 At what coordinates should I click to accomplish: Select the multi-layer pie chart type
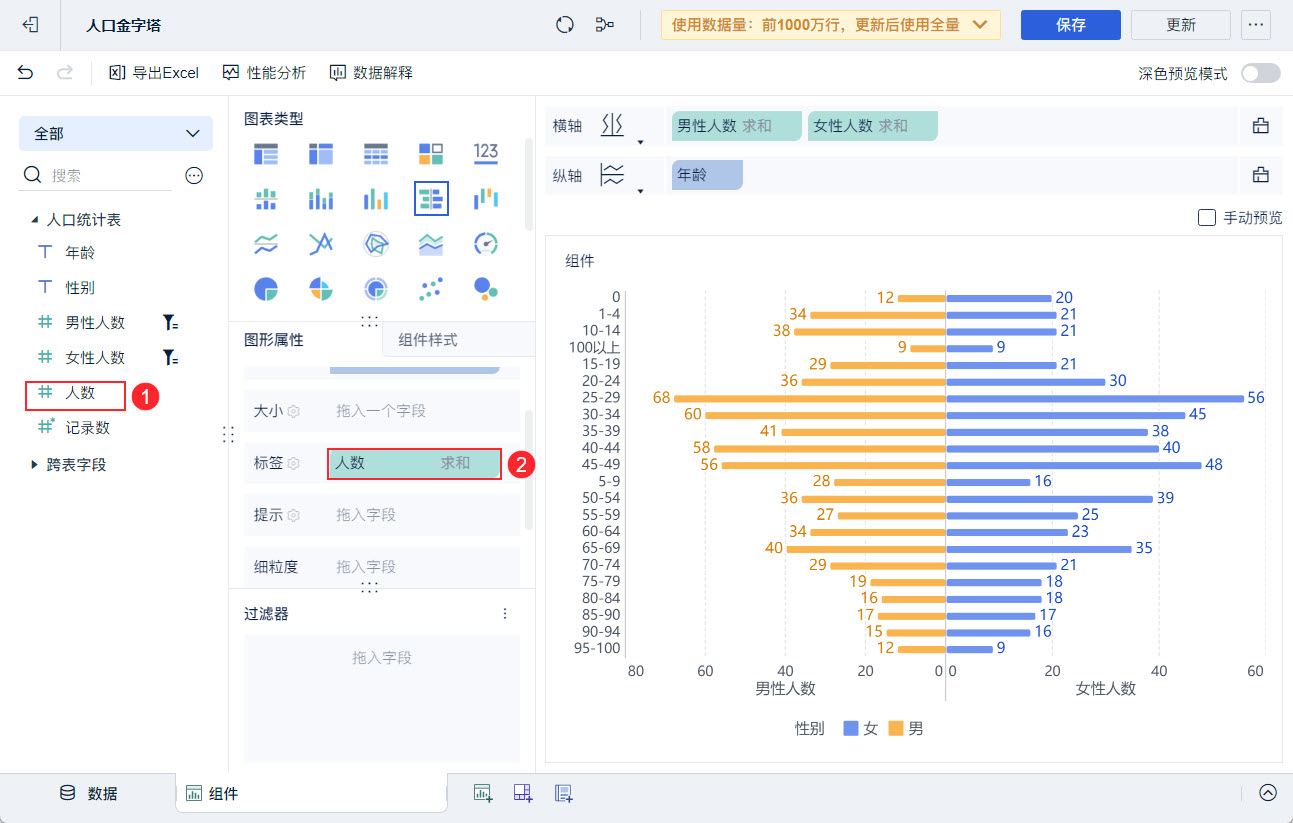click(x=376, y=289)
